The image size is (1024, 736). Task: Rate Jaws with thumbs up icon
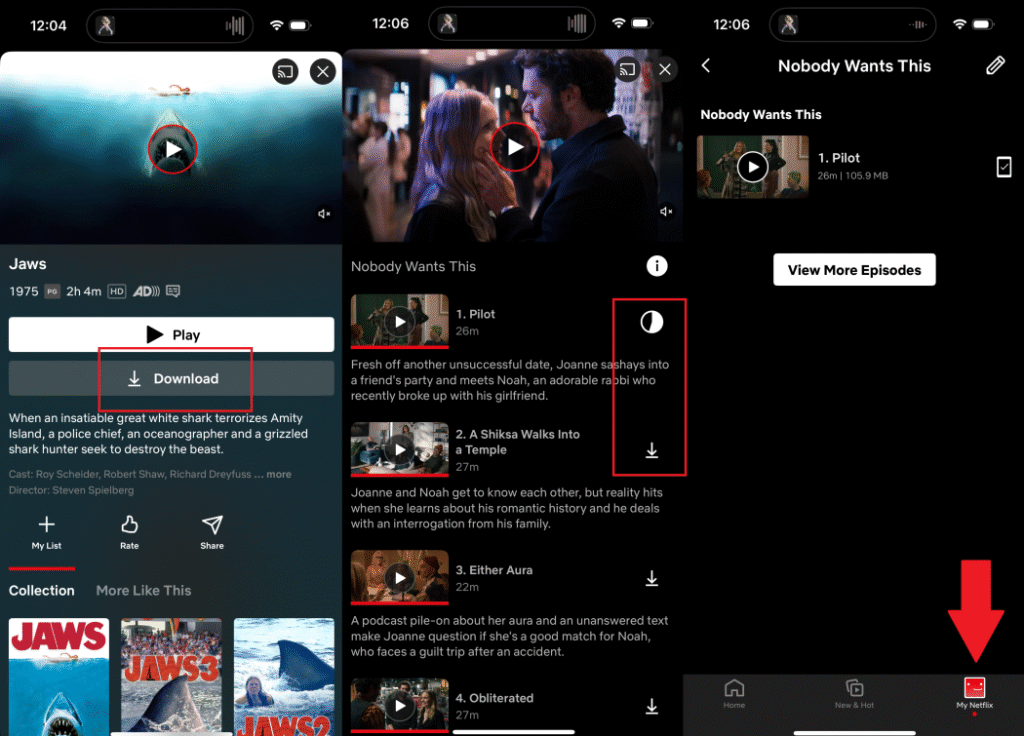(x=129, y=532)
